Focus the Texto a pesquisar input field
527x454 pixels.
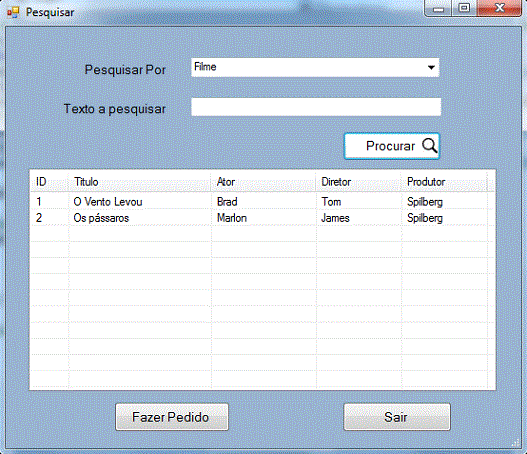(316, 107)
